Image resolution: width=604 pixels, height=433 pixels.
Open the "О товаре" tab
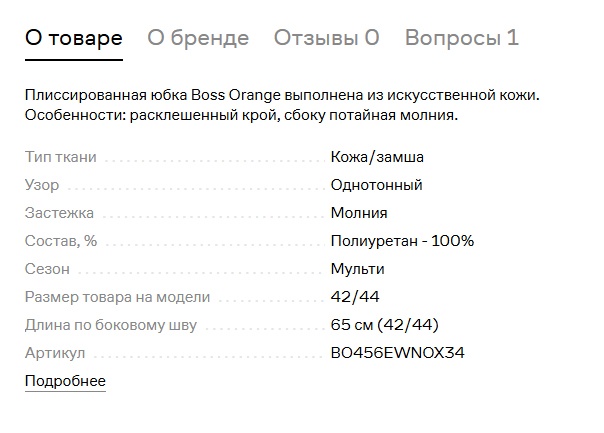73,39
